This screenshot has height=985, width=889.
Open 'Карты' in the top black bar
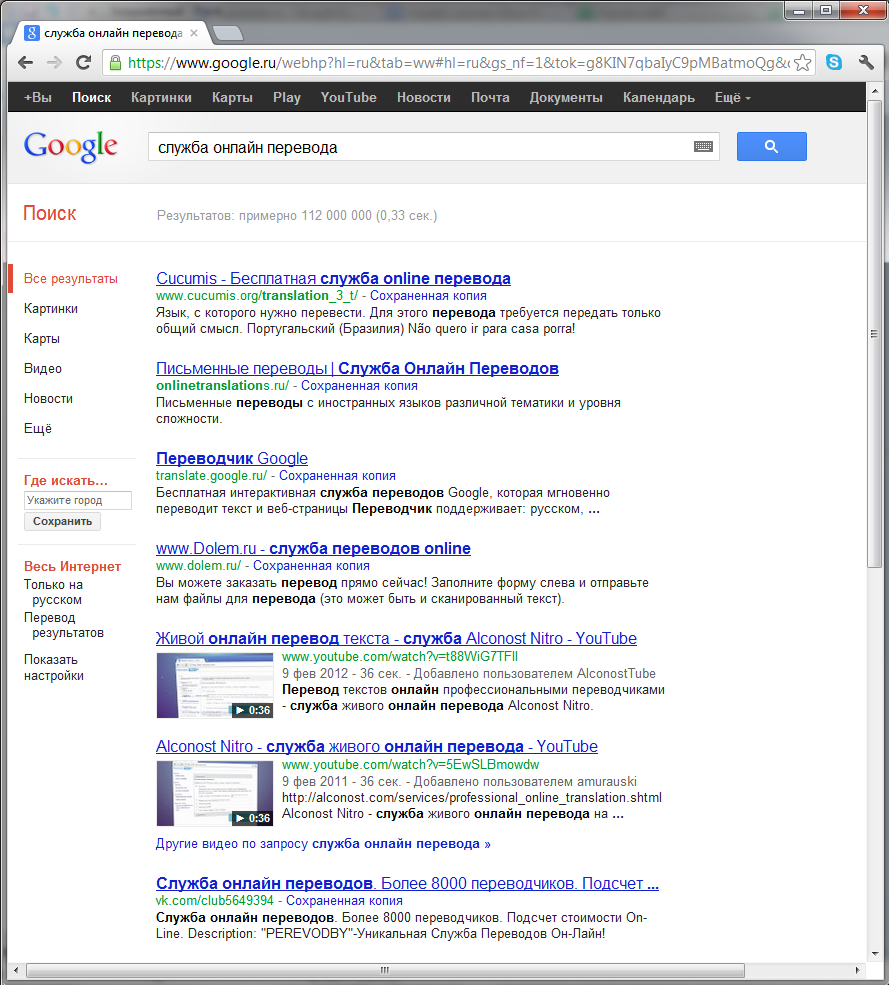(x=232, y=97)
